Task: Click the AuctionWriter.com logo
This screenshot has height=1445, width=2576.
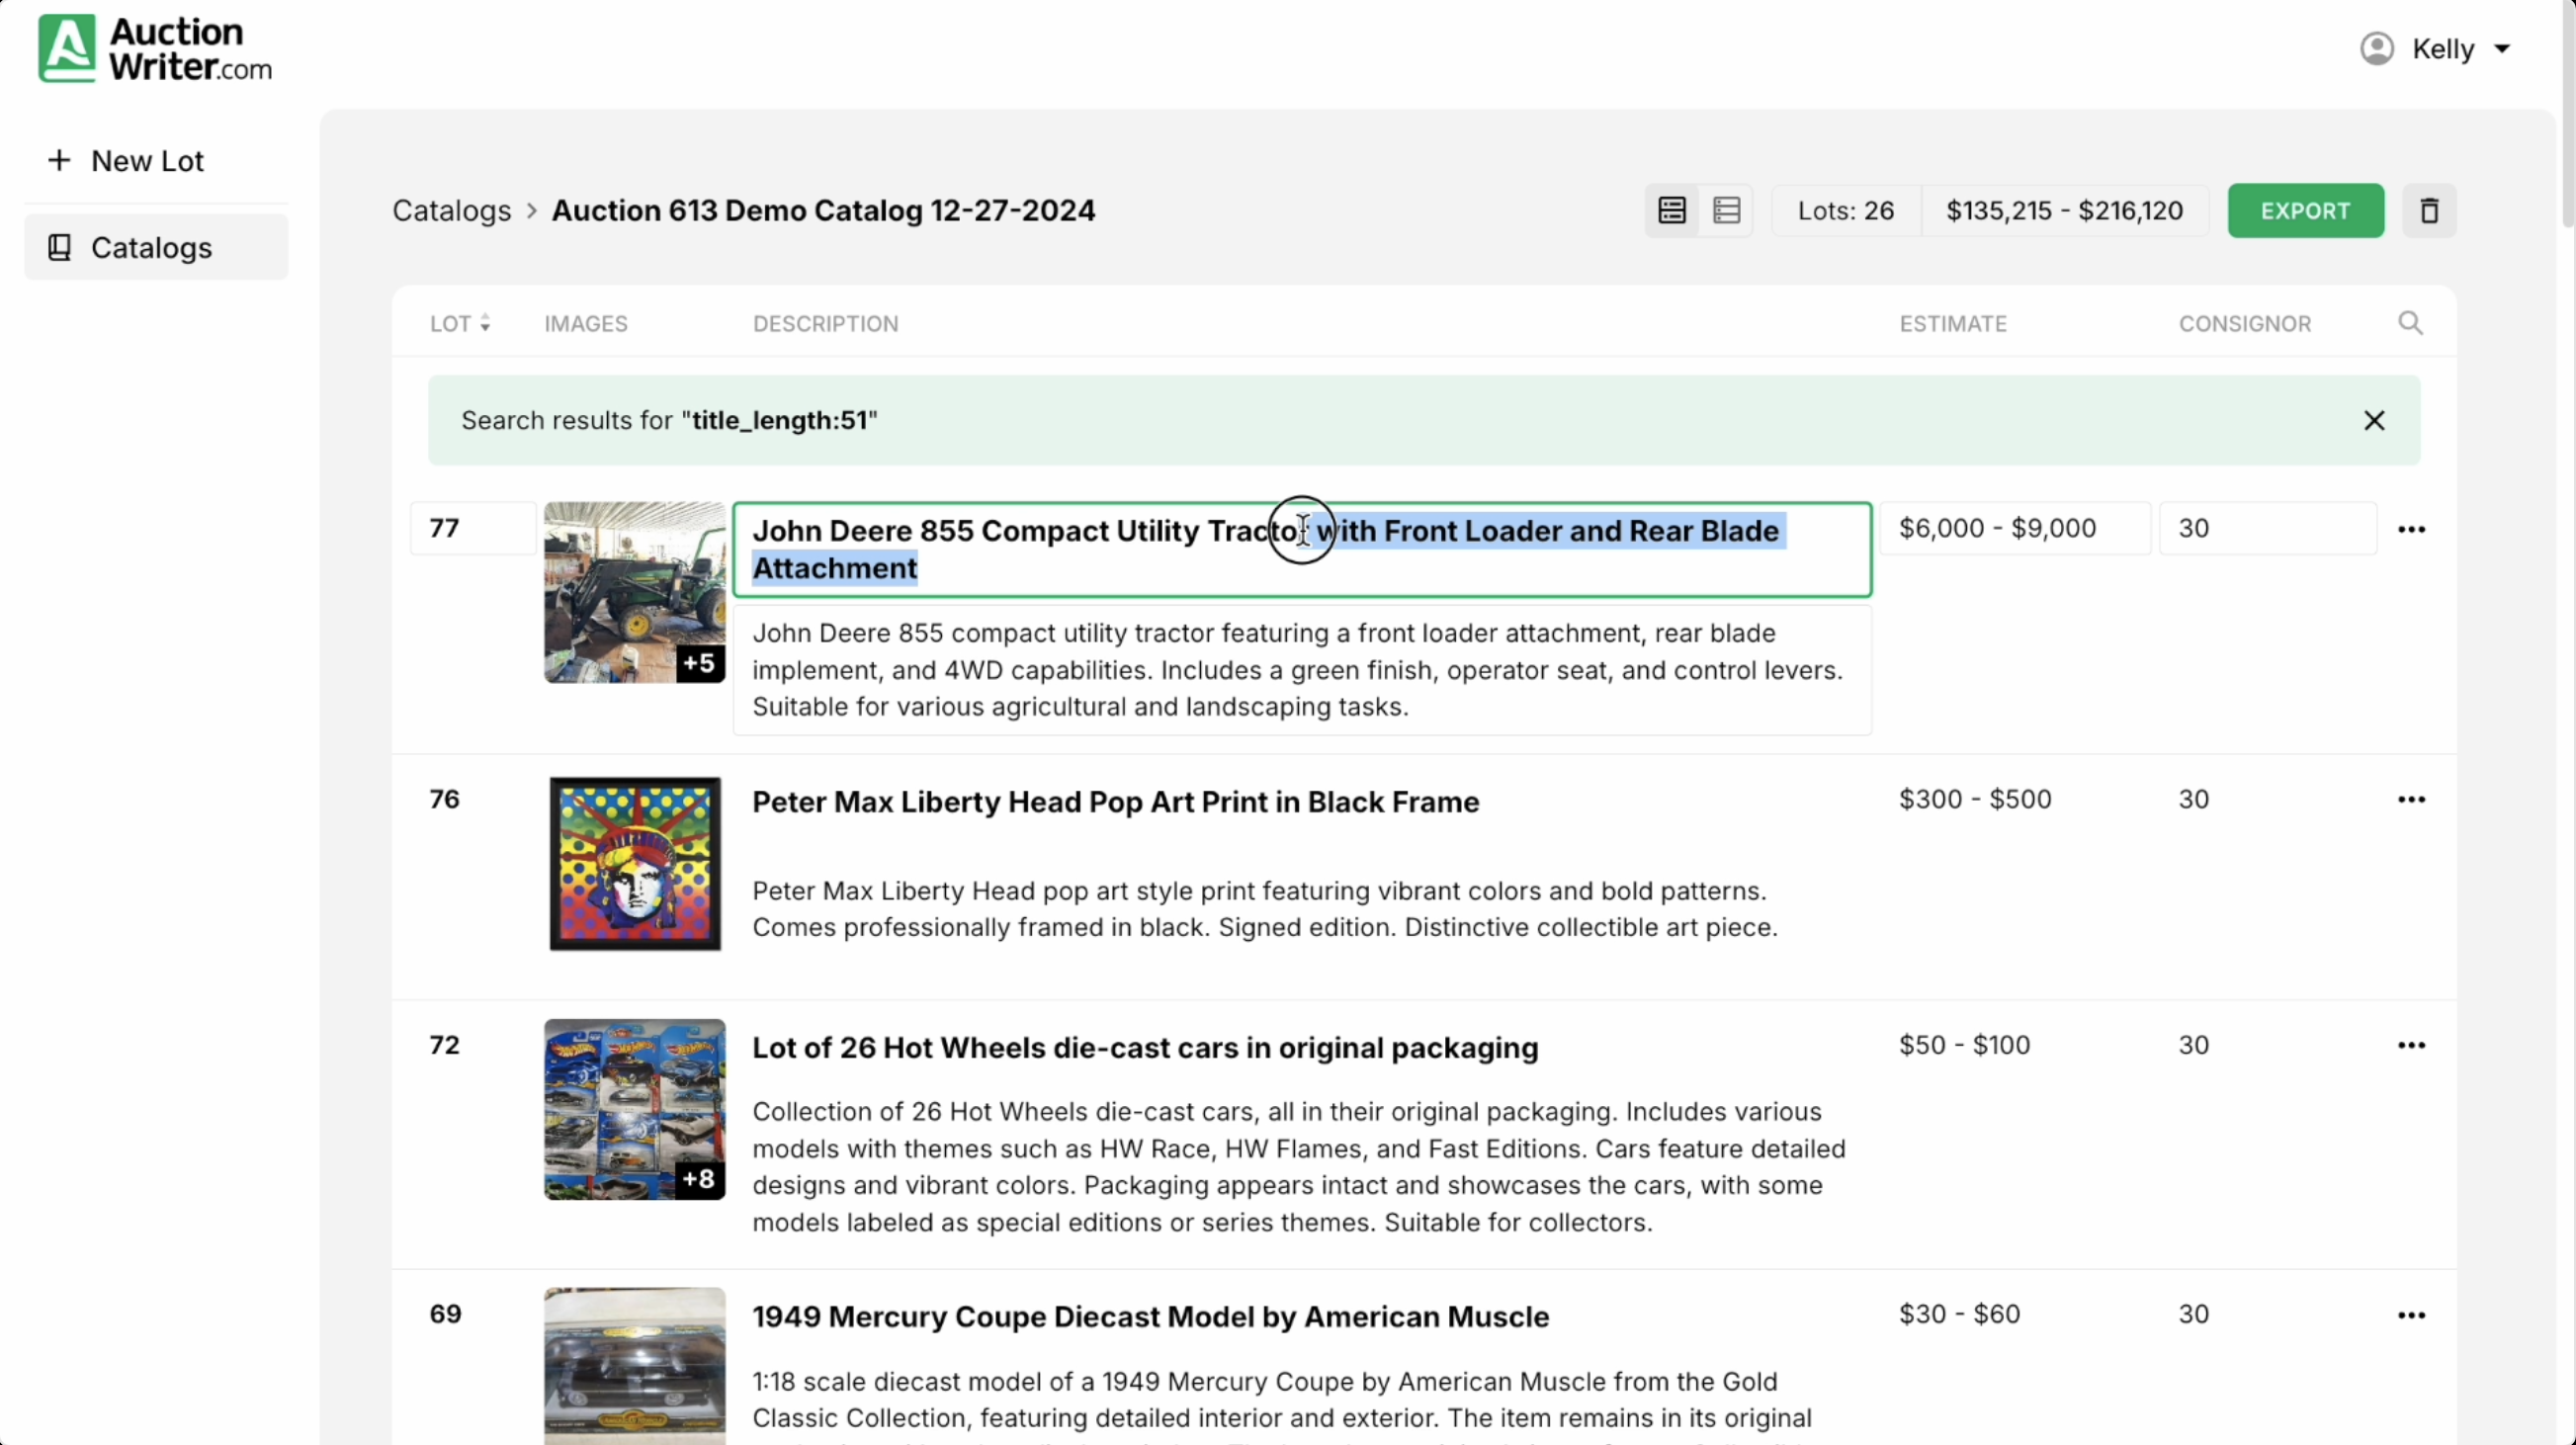Action: [155, 48]
